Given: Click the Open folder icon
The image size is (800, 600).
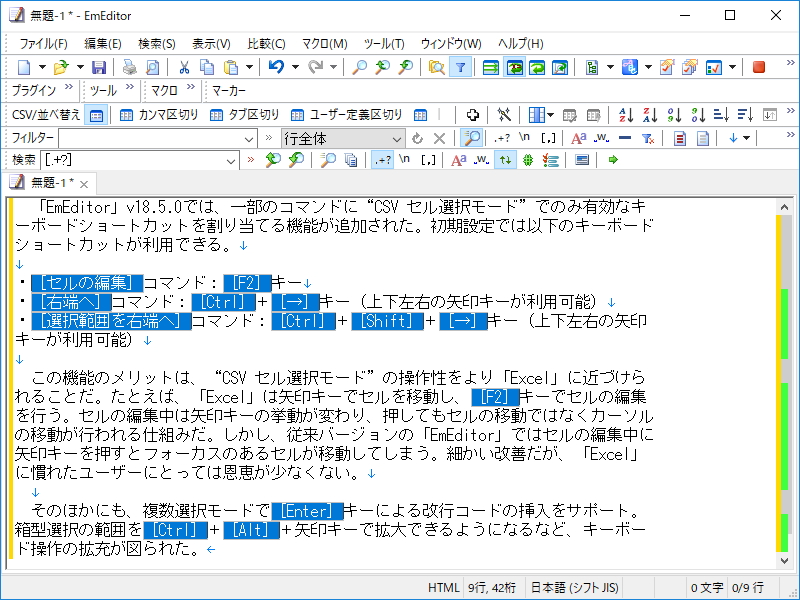Looking at the screenshot, I should coord(61,67).
